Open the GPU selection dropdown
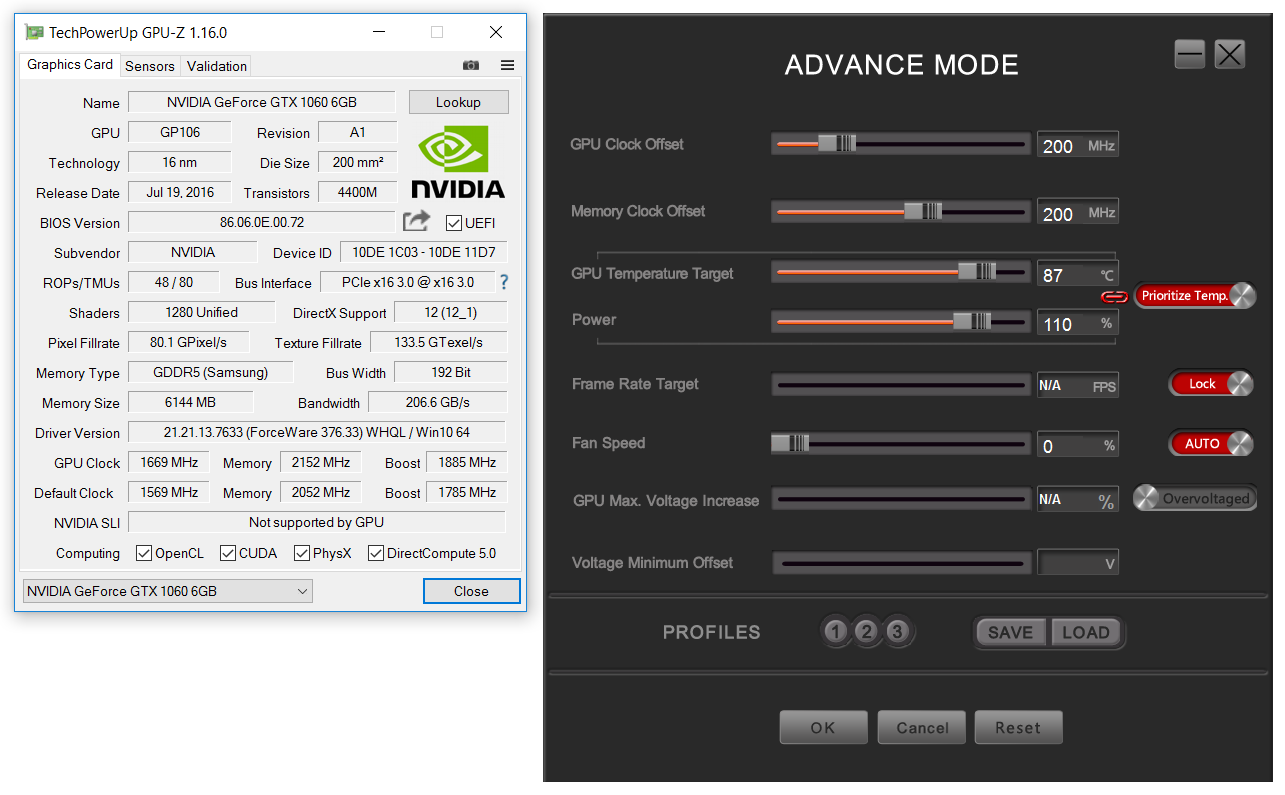1285x795 pixels. (x=168, y=591)
